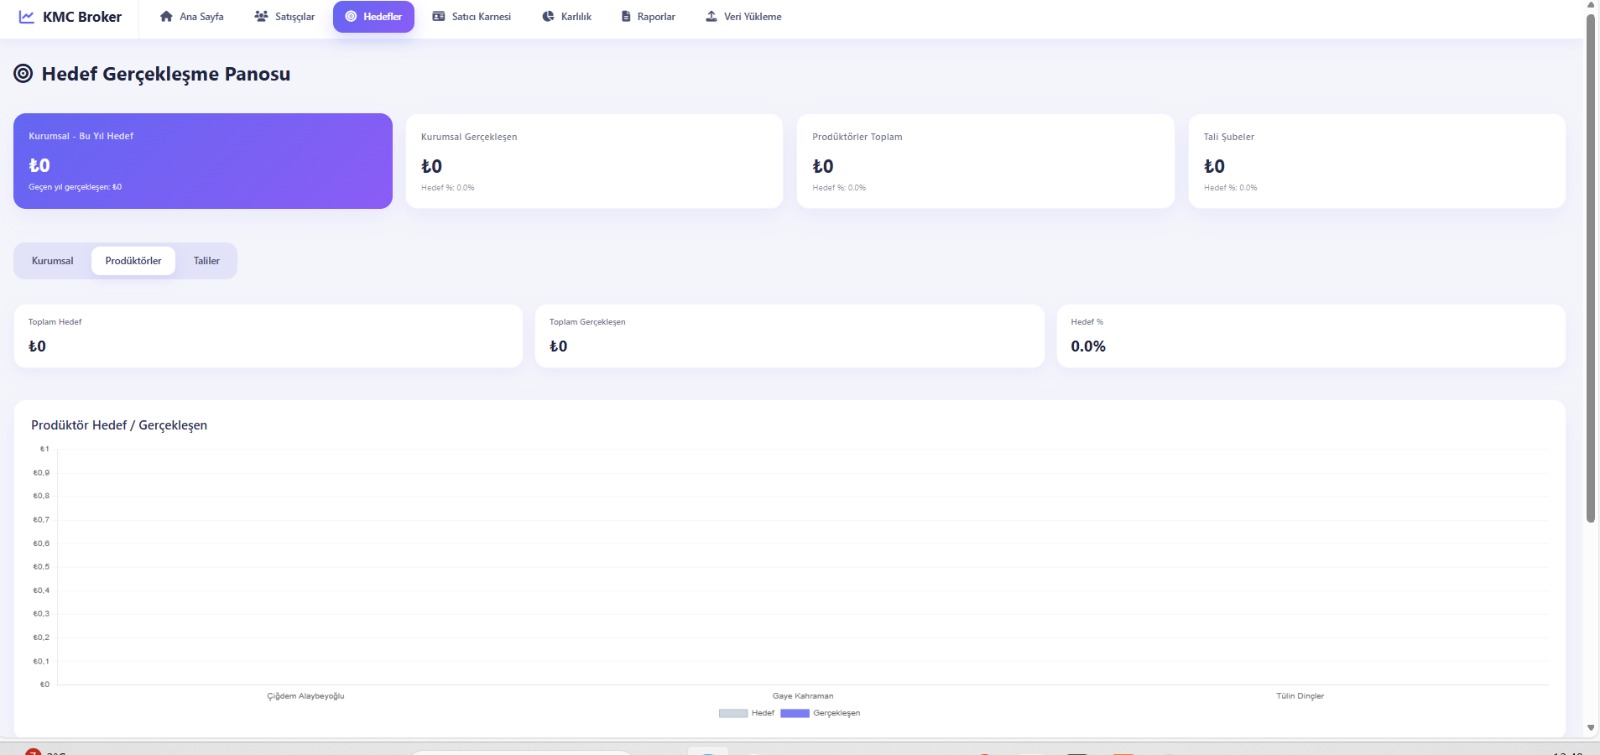Viewport: 1600px width, 755px height.
Task: Click the Tali Şubeler summary card
Action: pos(1376,161)
